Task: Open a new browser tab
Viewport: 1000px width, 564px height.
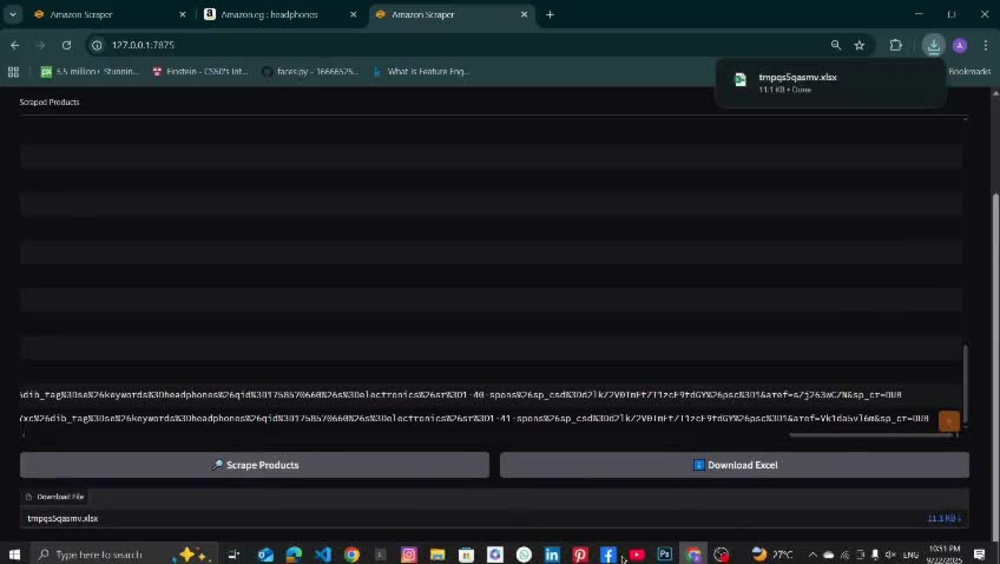Action: click(550, 14)
